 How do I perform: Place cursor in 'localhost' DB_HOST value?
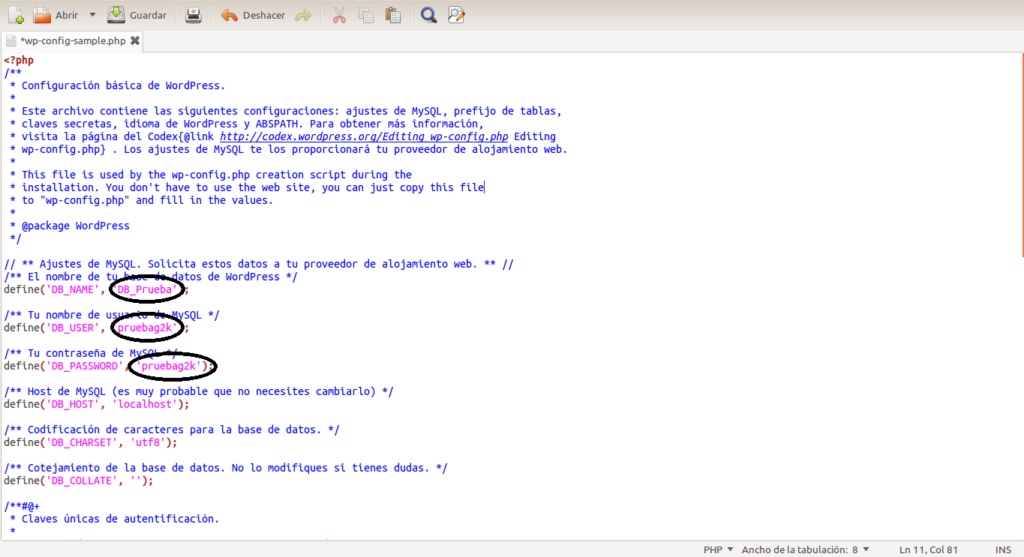(x=144, y=404)
